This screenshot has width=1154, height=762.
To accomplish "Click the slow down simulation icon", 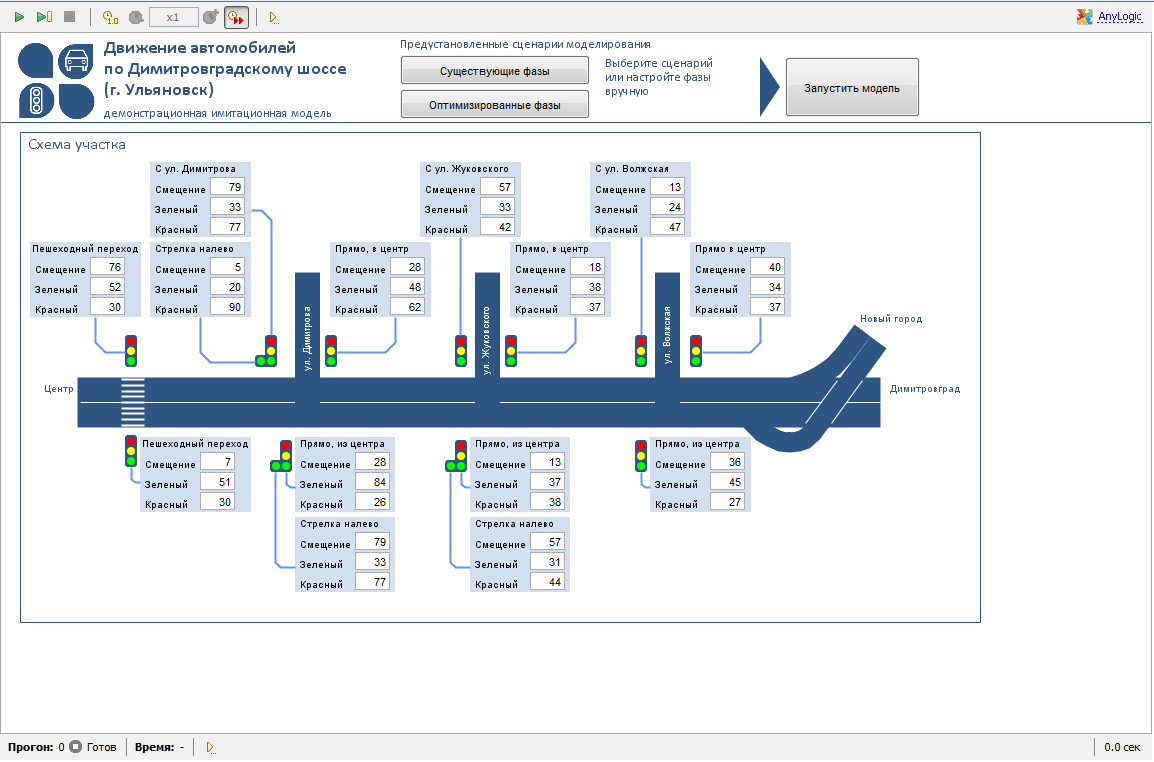I will pos(136,17).
